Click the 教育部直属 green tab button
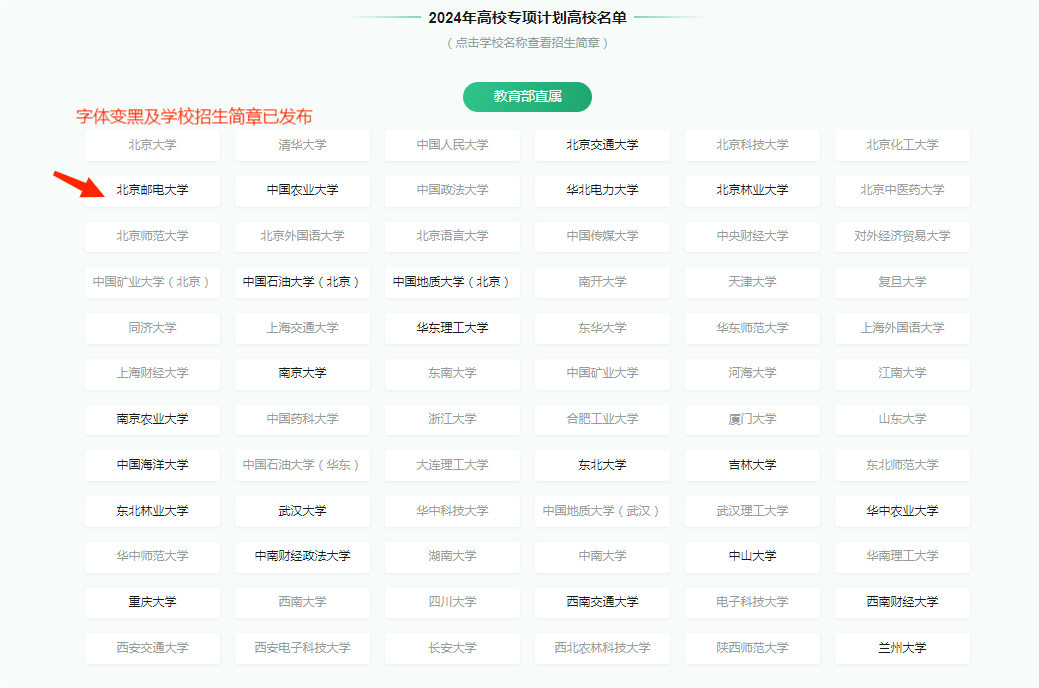This screenshot has height=688, width=1039. 527,97
